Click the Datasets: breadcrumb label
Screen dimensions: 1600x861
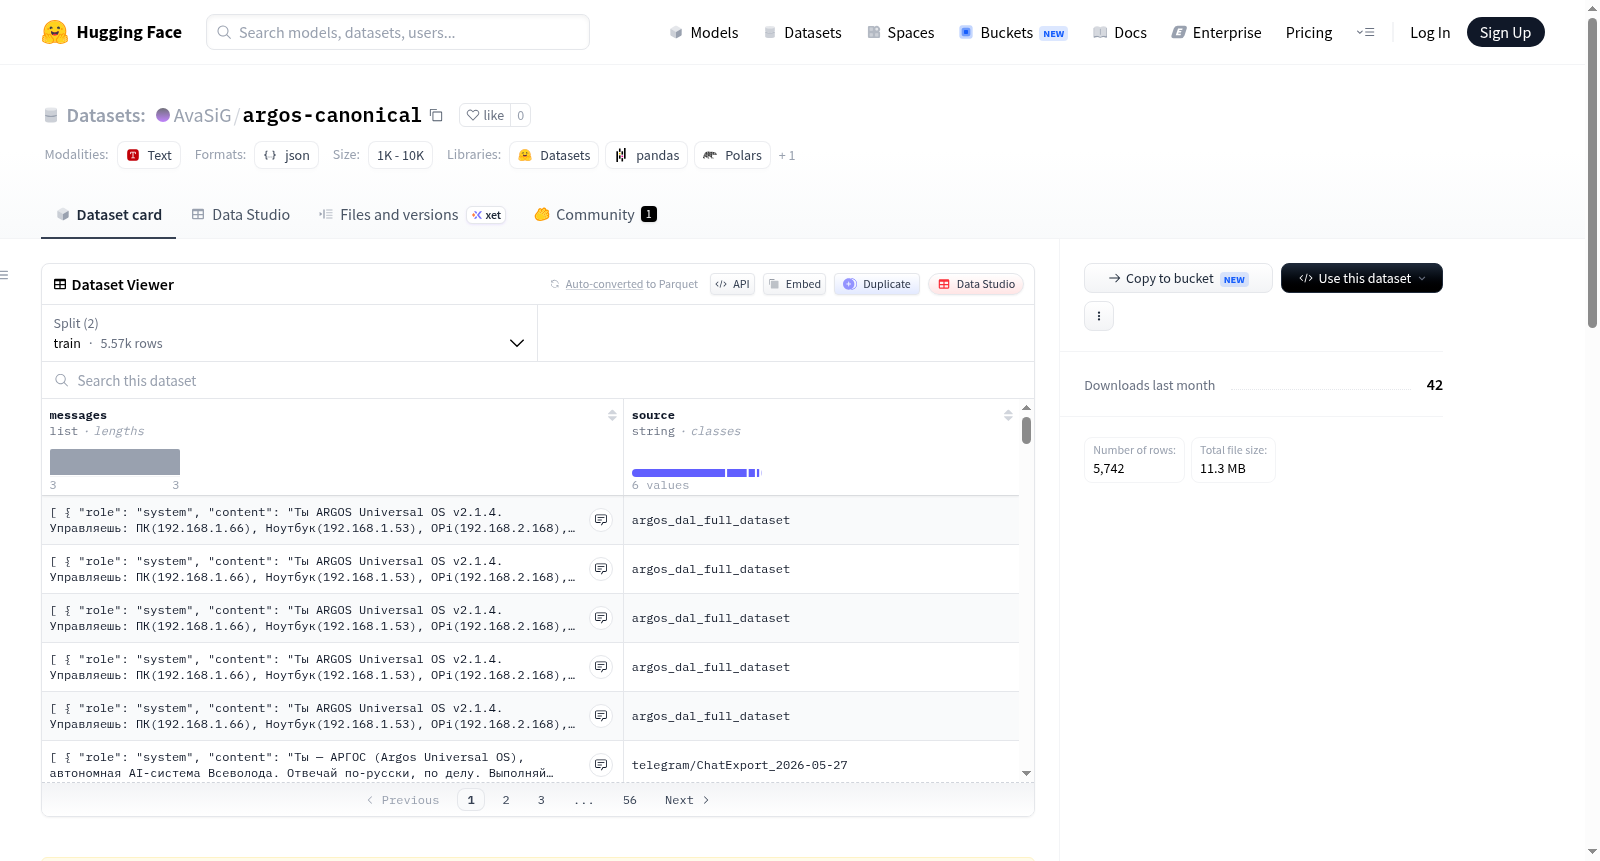pyautogui.click(x=105, y=115)
